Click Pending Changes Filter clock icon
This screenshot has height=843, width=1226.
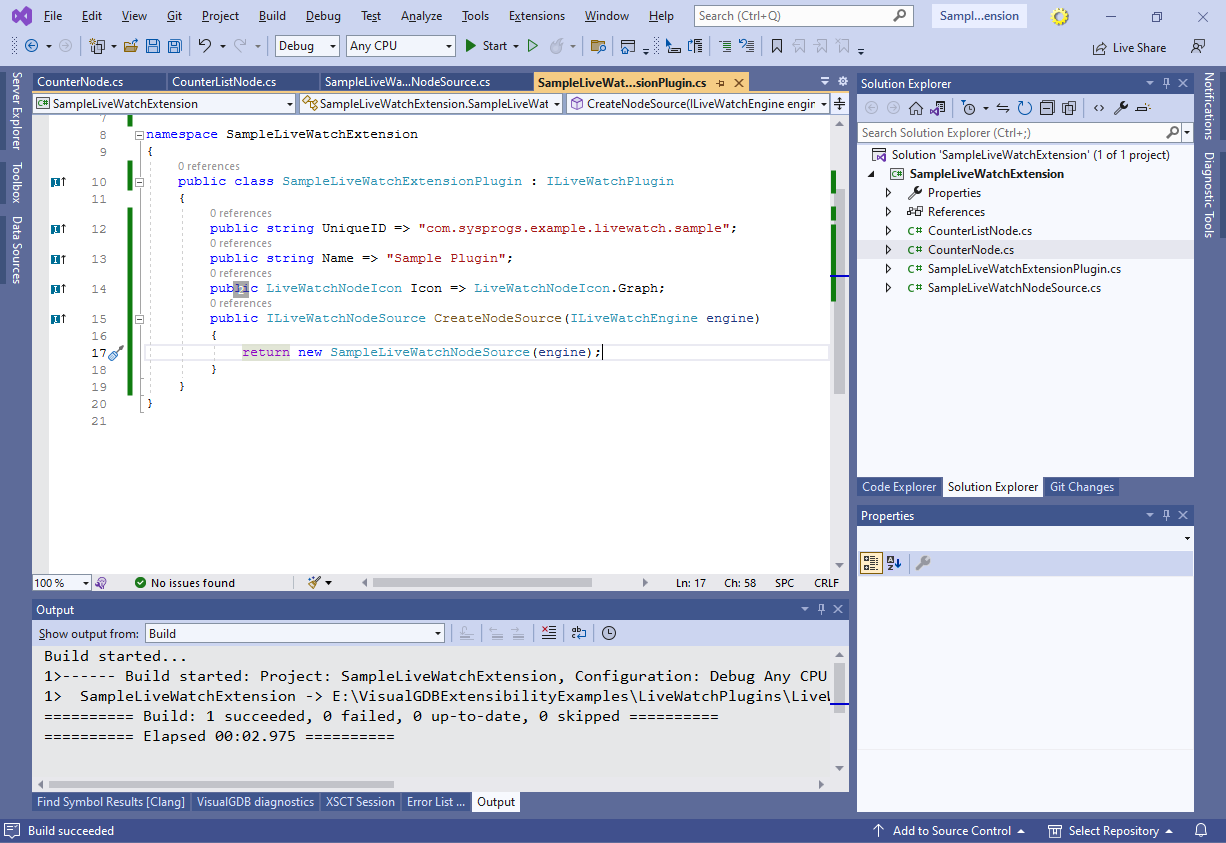pyautogui.click(x=968, y=108)
